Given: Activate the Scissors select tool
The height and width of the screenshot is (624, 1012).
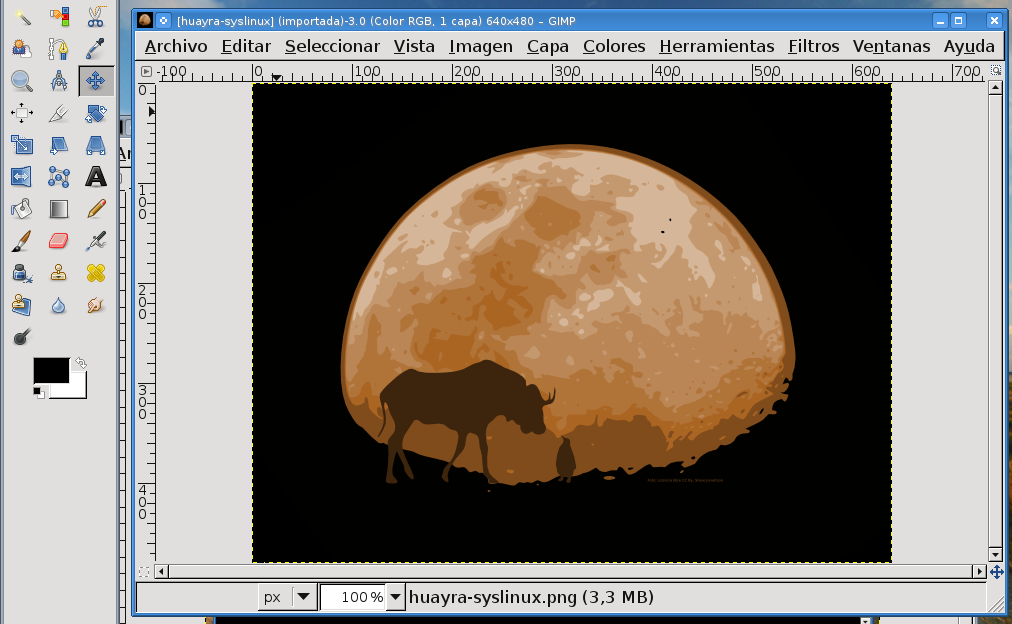Looking at the screenshot, I should coord(95,17).
